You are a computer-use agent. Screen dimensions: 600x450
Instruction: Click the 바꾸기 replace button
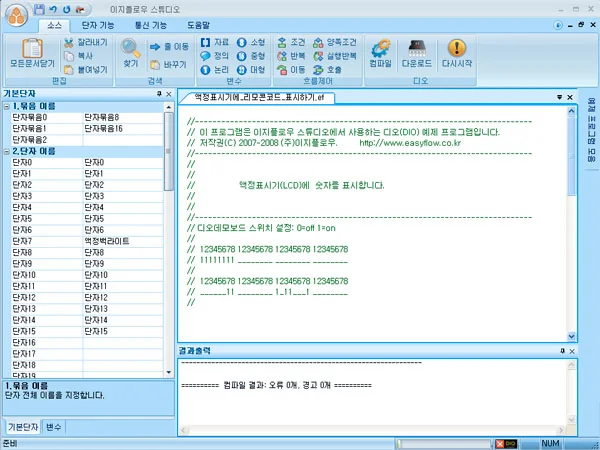point(169,65)
